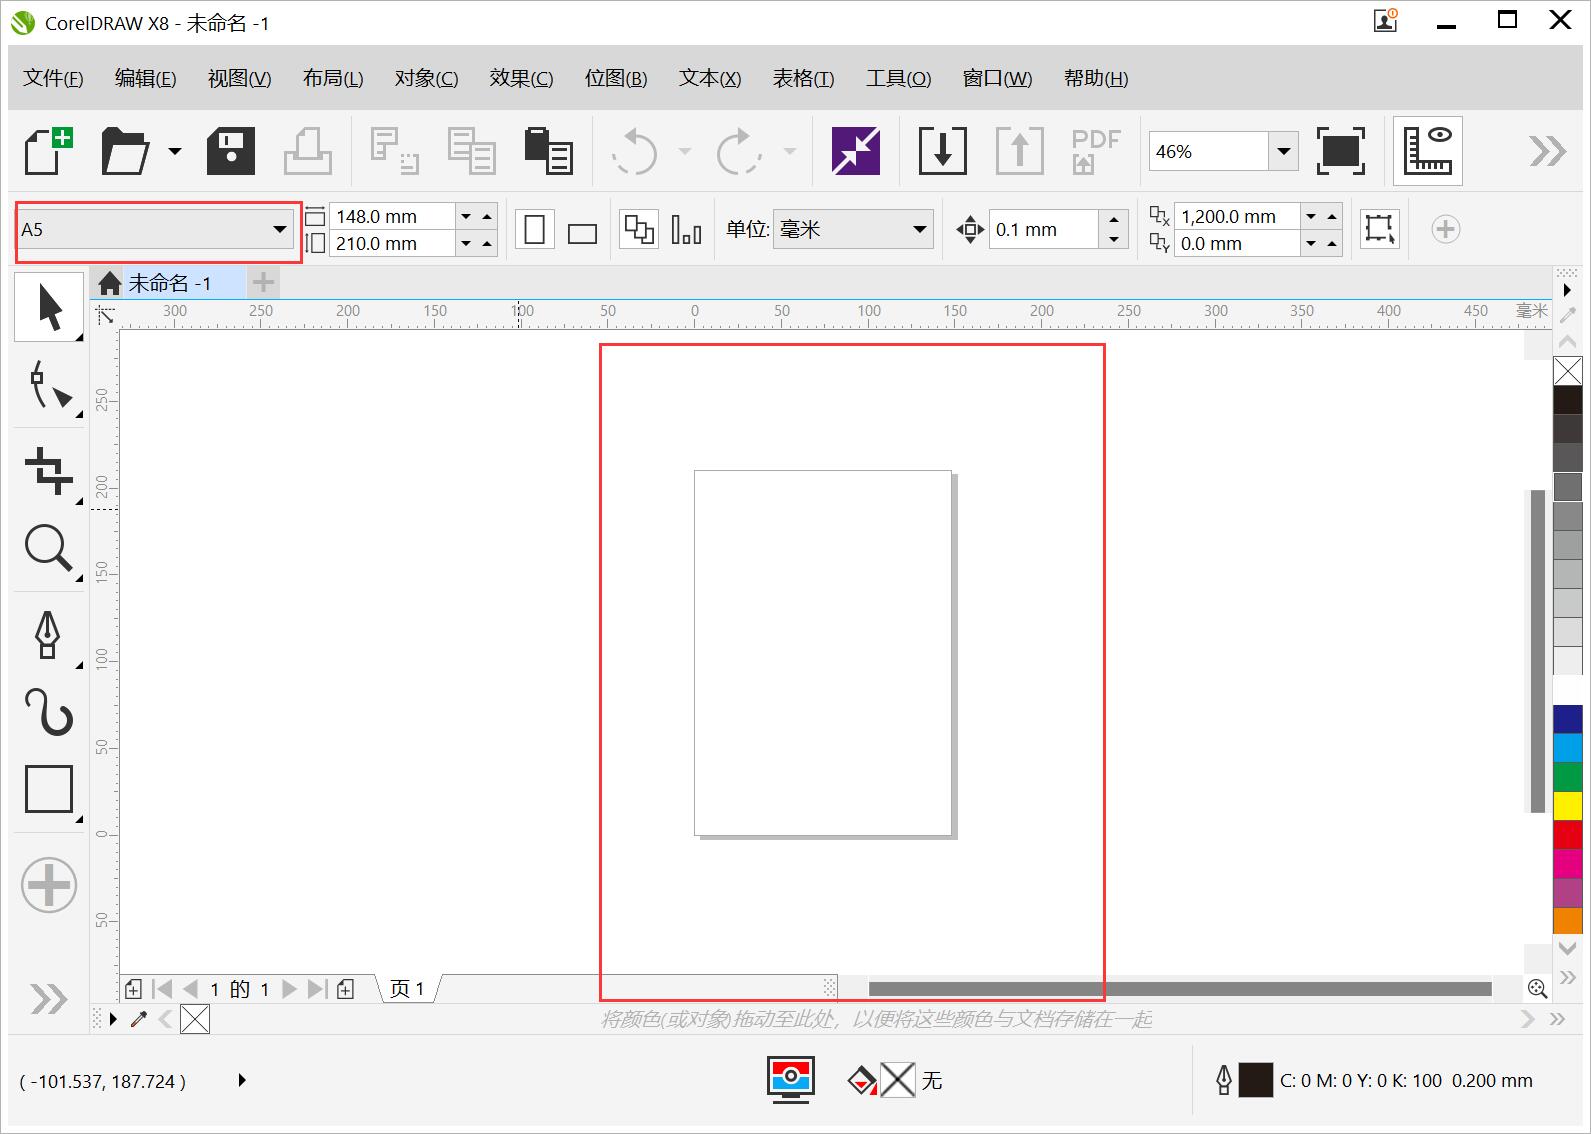Click property bar quick customize plus
This screenshot has height=1134, width=1591.
pos(1445,229)
